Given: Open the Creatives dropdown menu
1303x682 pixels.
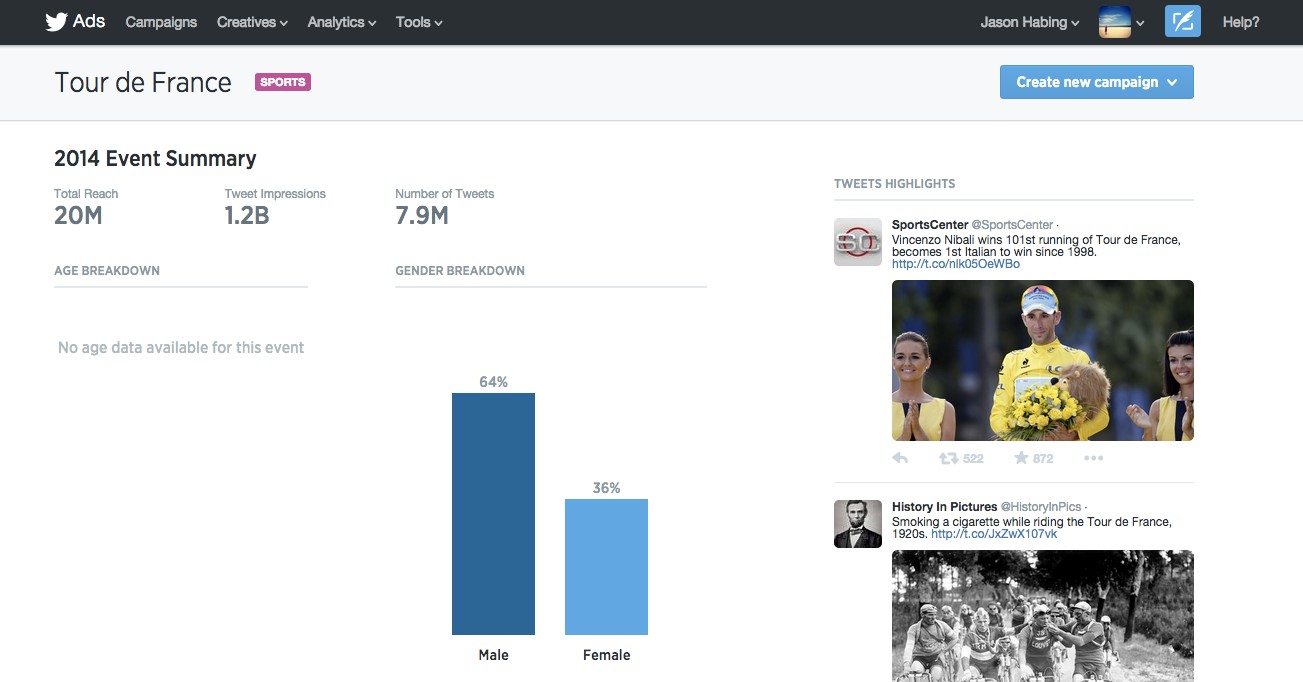Looking at the screenshot, I should [x=250, y=21].
